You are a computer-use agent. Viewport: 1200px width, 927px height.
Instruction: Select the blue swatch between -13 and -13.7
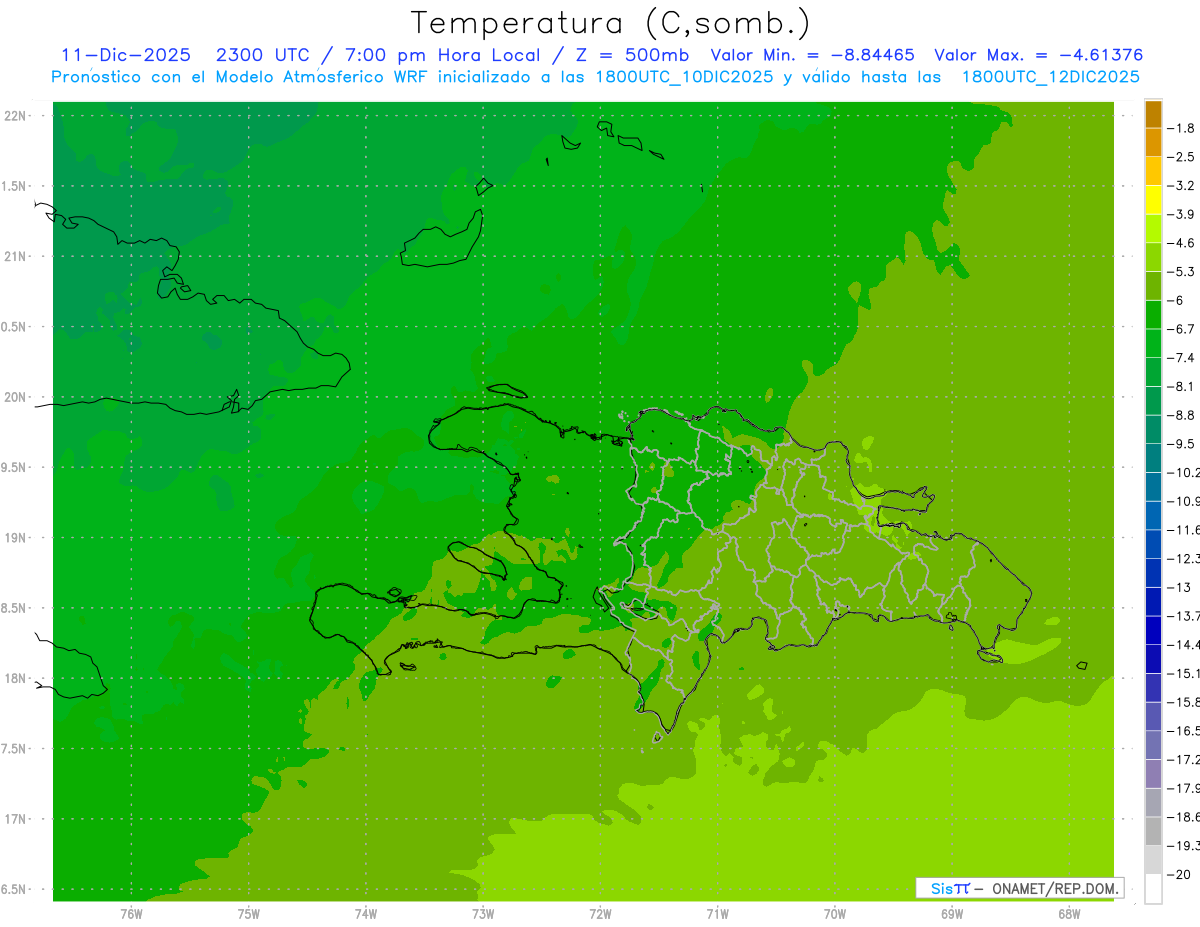pyautogui.click(x=1153, y=601)
